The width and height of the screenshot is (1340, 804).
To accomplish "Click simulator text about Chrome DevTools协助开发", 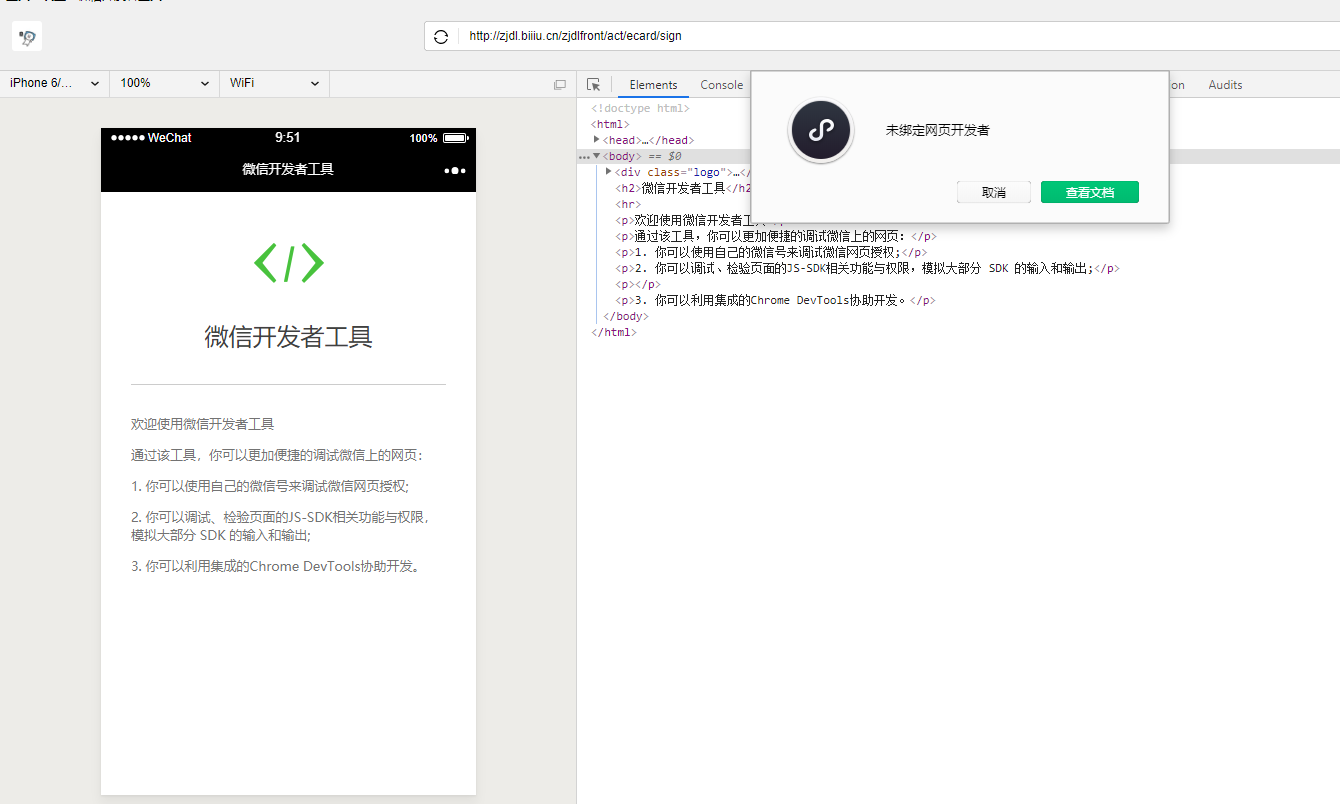I will (x=278, y=566).
